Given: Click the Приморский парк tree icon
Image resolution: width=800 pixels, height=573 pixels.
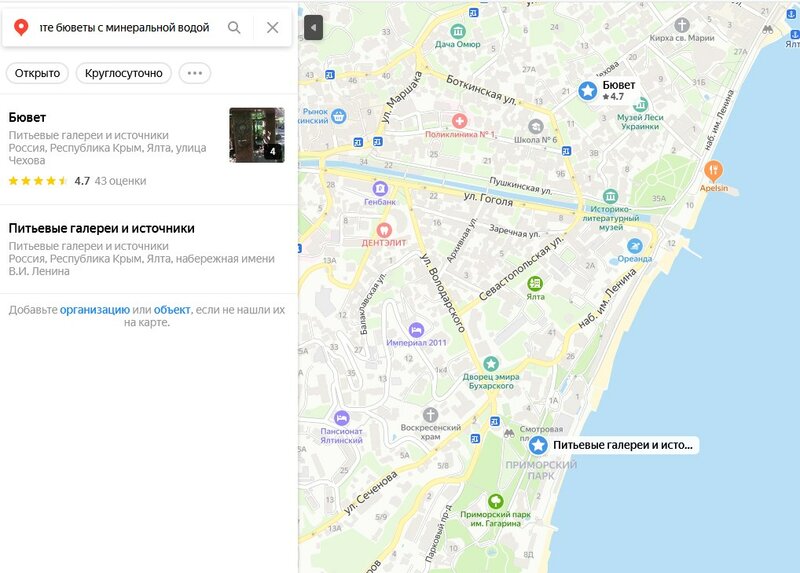Looking at the screenshot, I should [x=494, y=501].
